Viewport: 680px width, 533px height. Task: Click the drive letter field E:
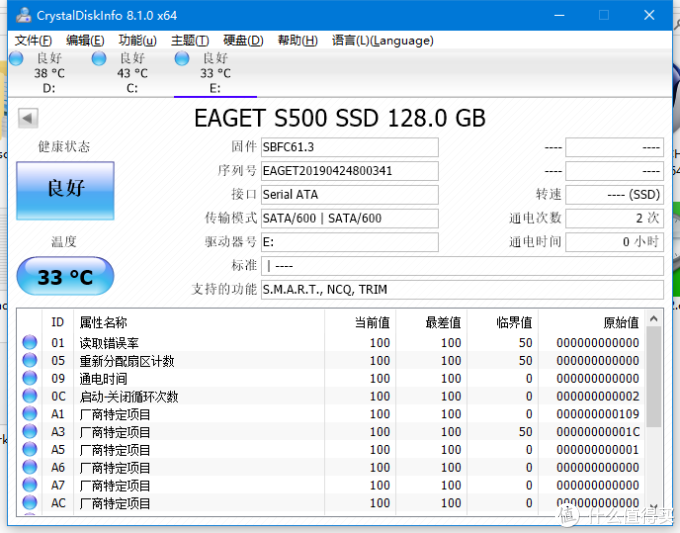pyautogui.click(x=350, y=242)
